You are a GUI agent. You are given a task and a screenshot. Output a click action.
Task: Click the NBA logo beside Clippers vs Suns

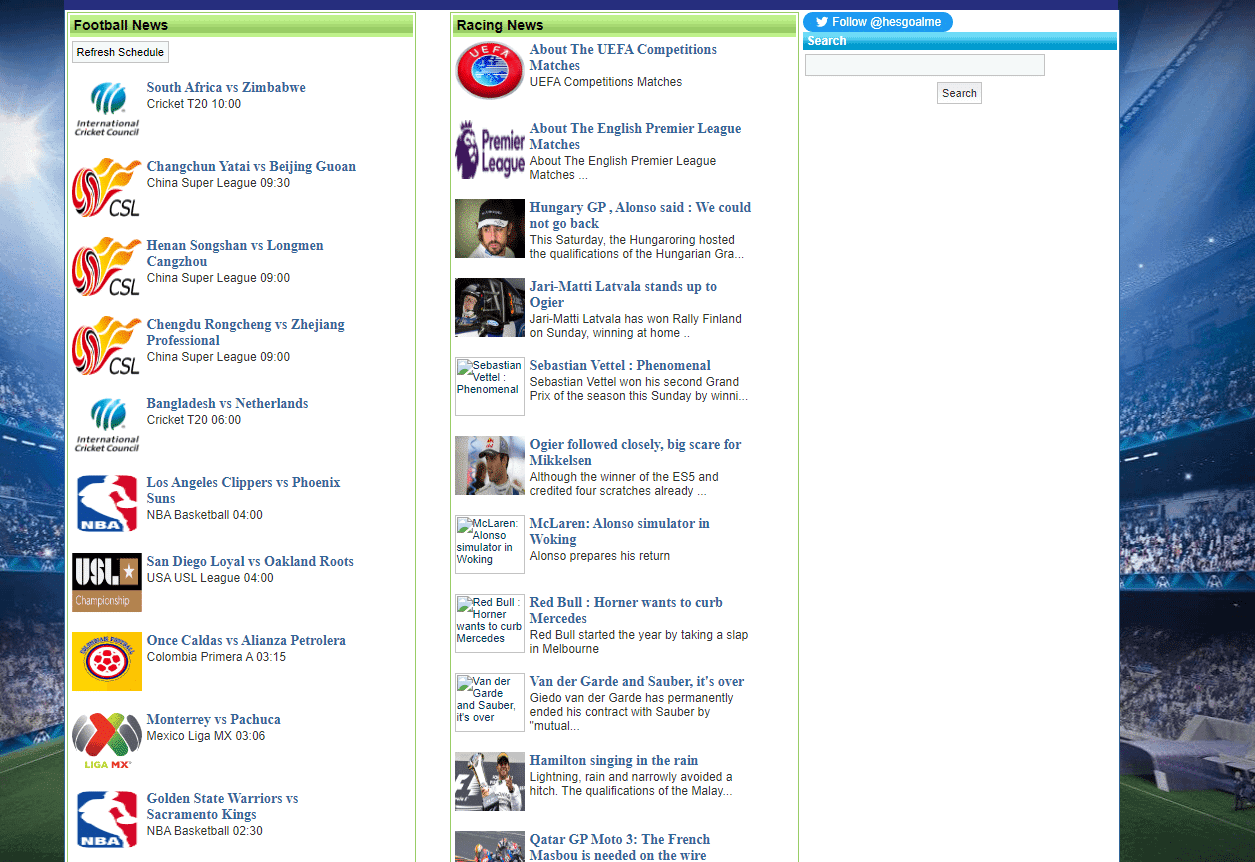pos(107,503)
